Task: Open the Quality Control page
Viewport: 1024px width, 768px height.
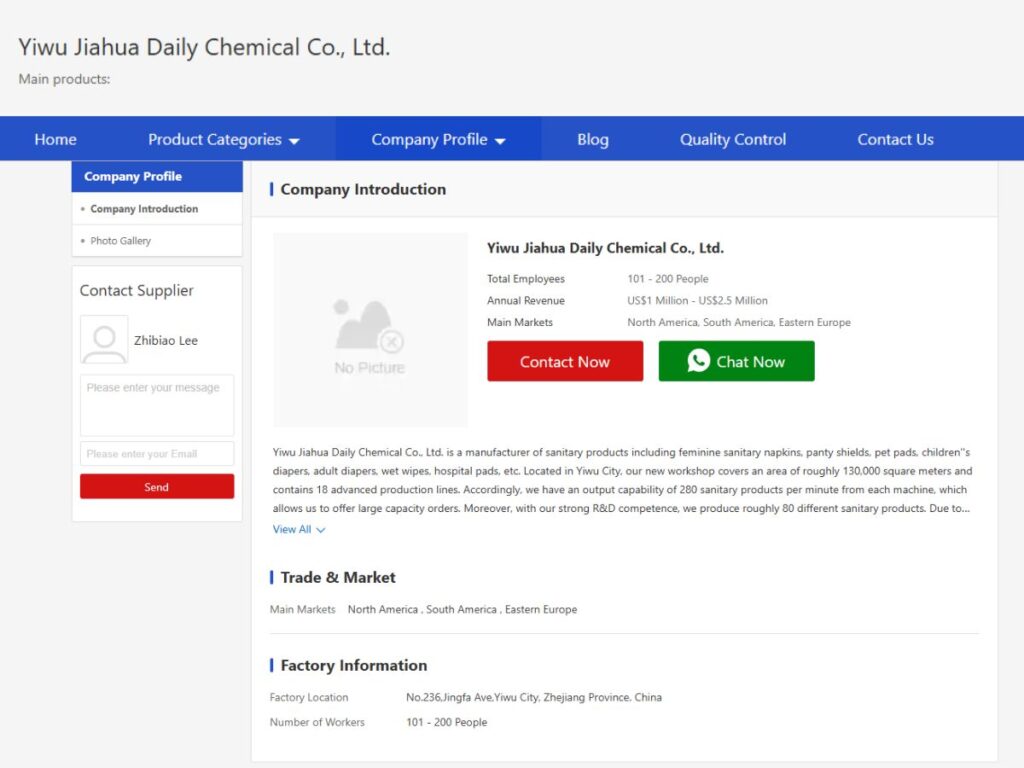Action: point(733,139)
